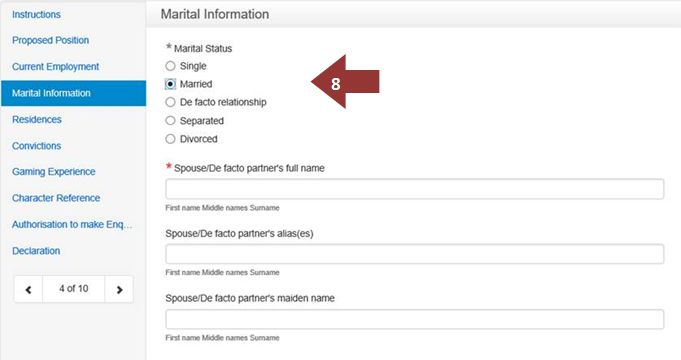Image resolution: width=681 pixels, height=360 pixels.
Task: Go to next page arrow
Action: [119, 289]
